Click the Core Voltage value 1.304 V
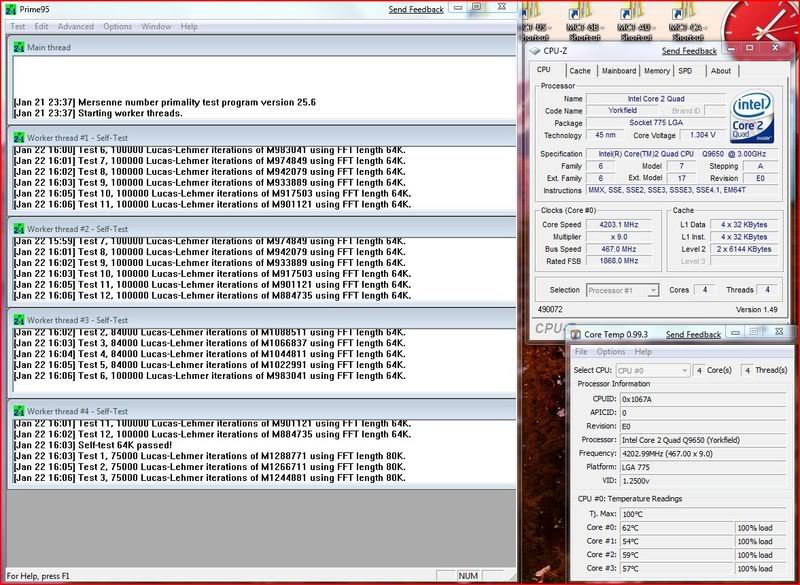 point(702,135)
